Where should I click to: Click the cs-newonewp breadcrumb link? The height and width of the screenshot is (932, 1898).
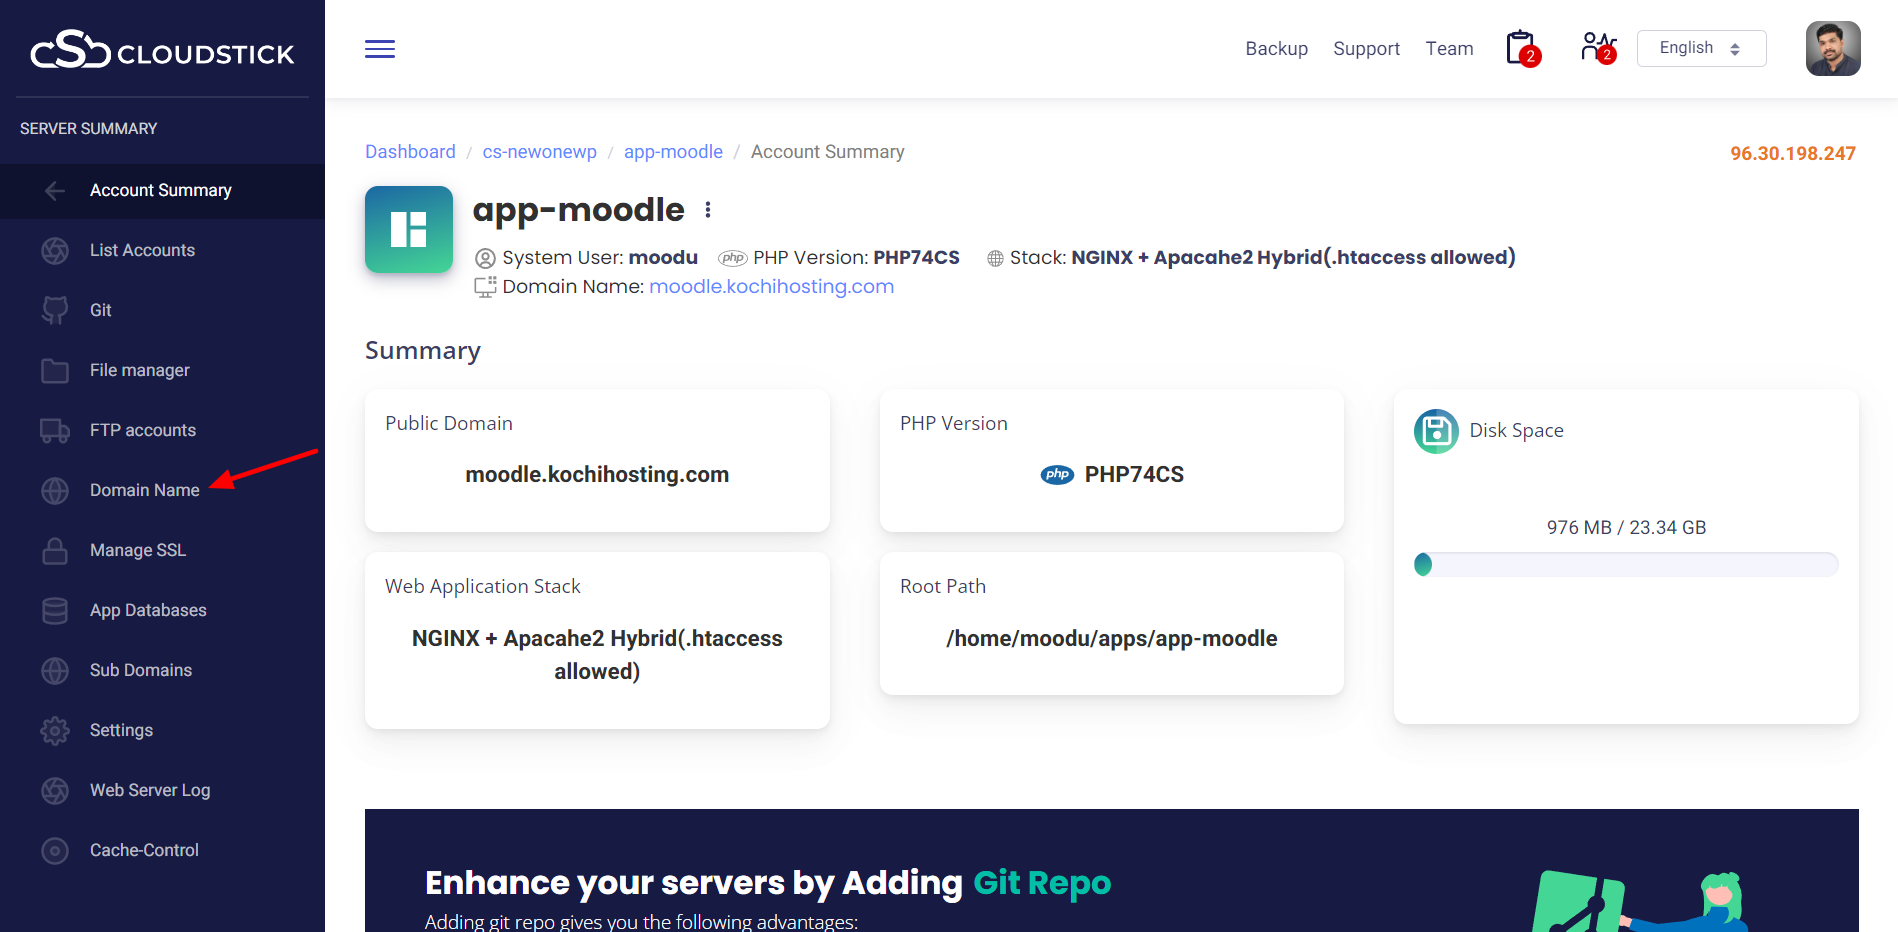[539, 152]
